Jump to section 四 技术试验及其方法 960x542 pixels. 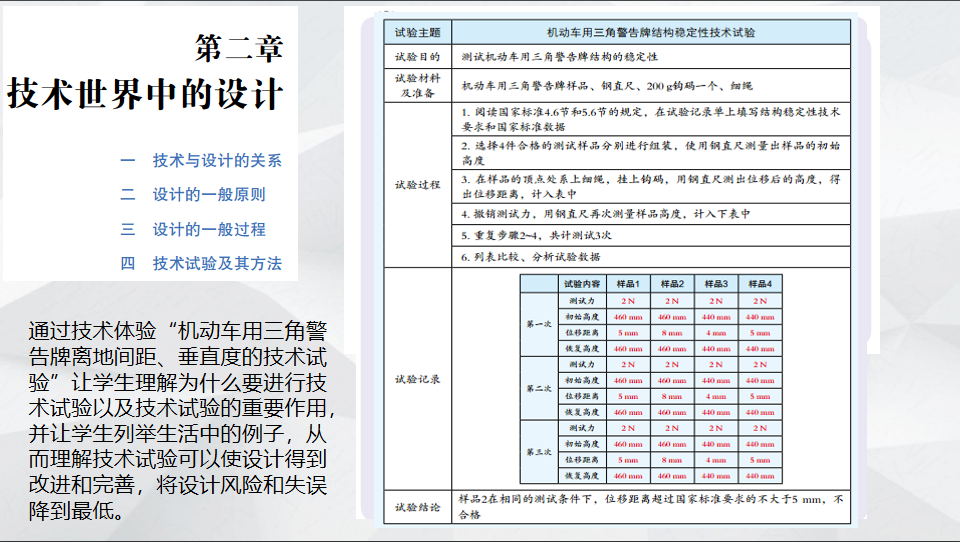coord(201,264)
